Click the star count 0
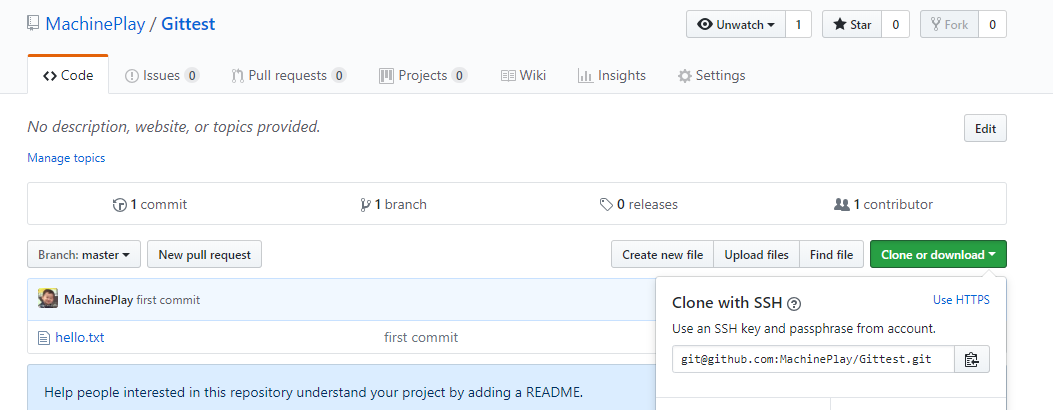The width and height of the screenshot is (1053, 410). click(x=895, y=24)
